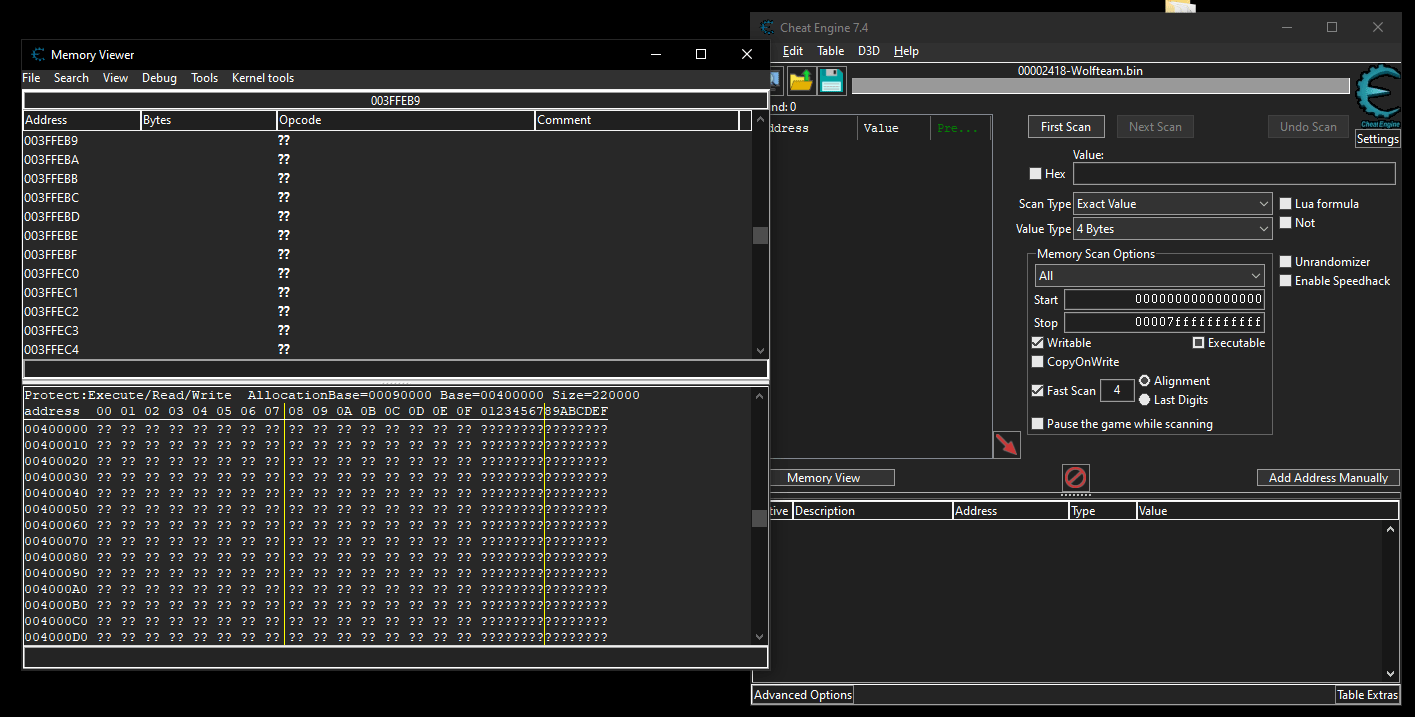1415x717 pixels.
Task: Open Table Extras
Action: 1367,695
